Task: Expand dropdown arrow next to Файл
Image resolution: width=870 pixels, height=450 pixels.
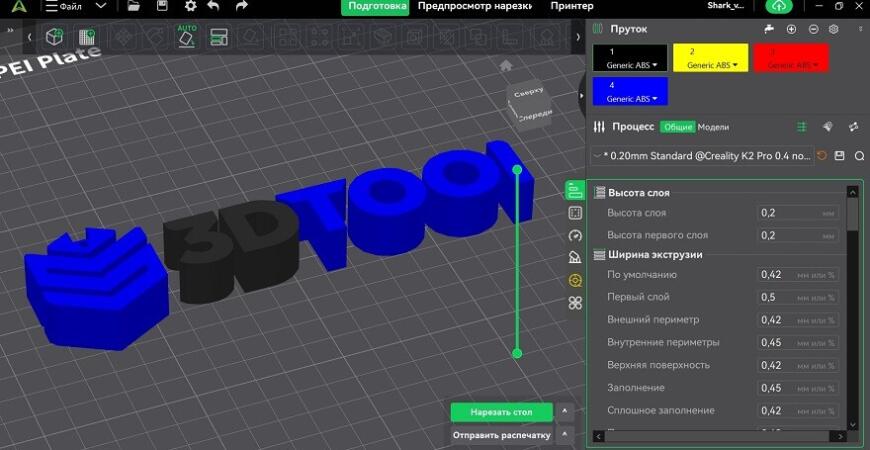Action: click(100, 6)
